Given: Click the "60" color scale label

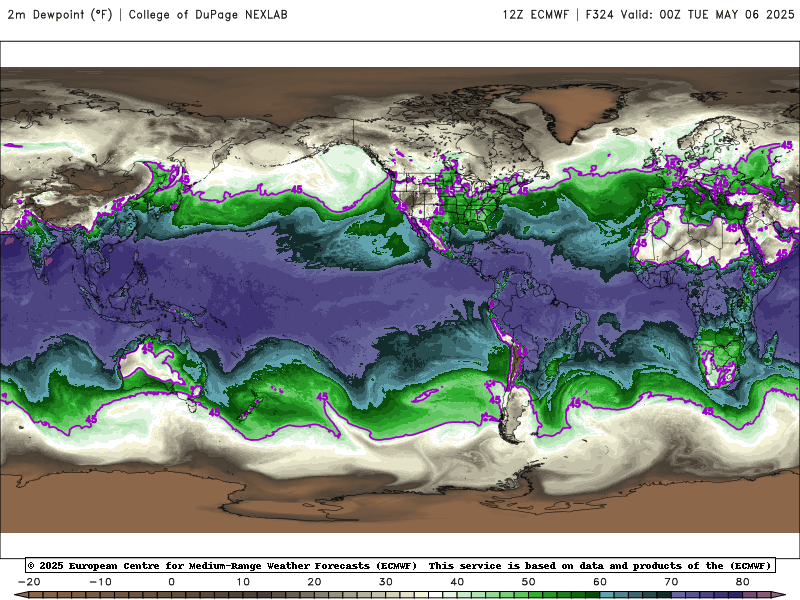Looking at the screenshot, I should (x=600, y=582).
